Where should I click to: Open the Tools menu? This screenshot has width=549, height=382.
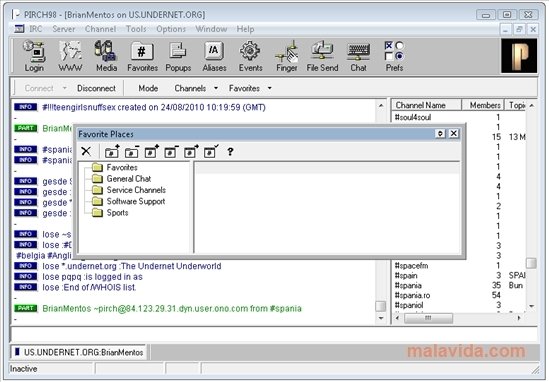point(136,29)
